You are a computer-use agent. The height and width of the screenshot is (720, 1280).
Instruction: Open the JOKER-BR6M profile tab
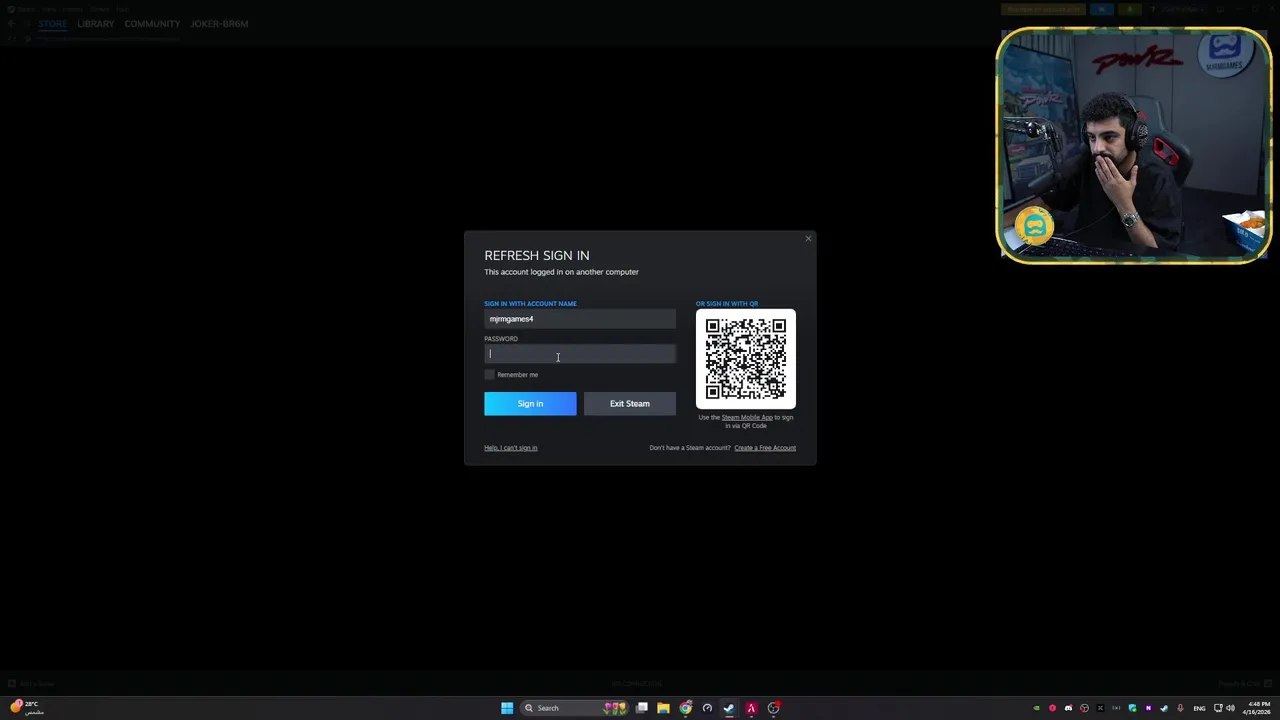click(x=219, y=24)
